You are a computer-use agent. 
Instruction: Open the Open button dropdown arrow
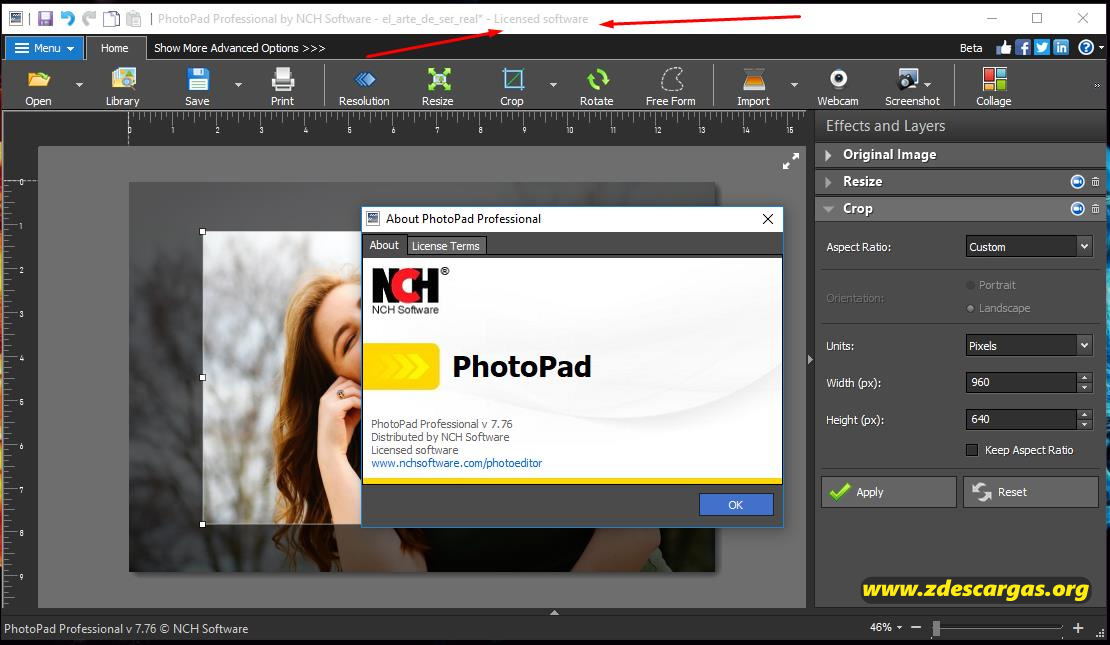coord(79,85)
